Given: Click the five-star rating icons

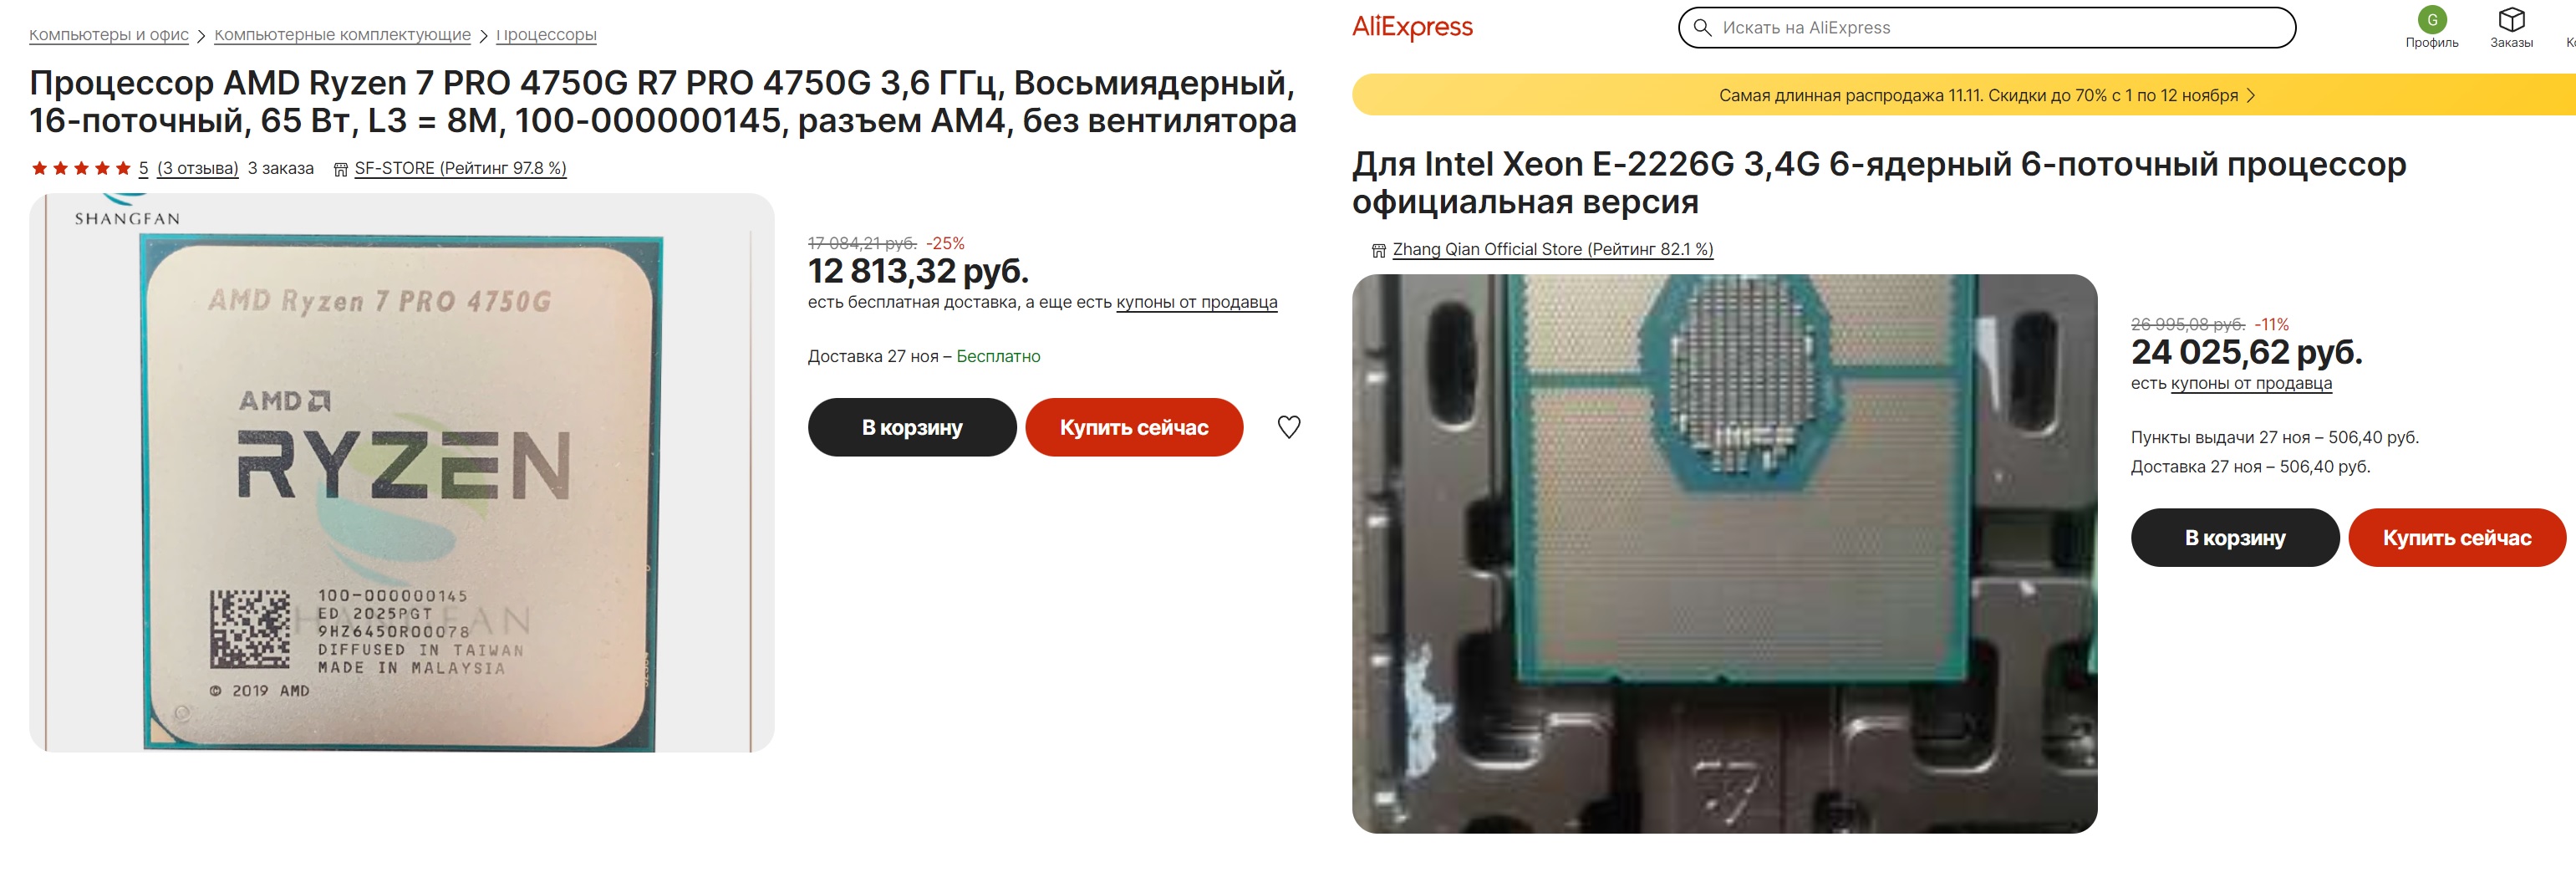Looking at the screenshot, I should pos(81,168).
